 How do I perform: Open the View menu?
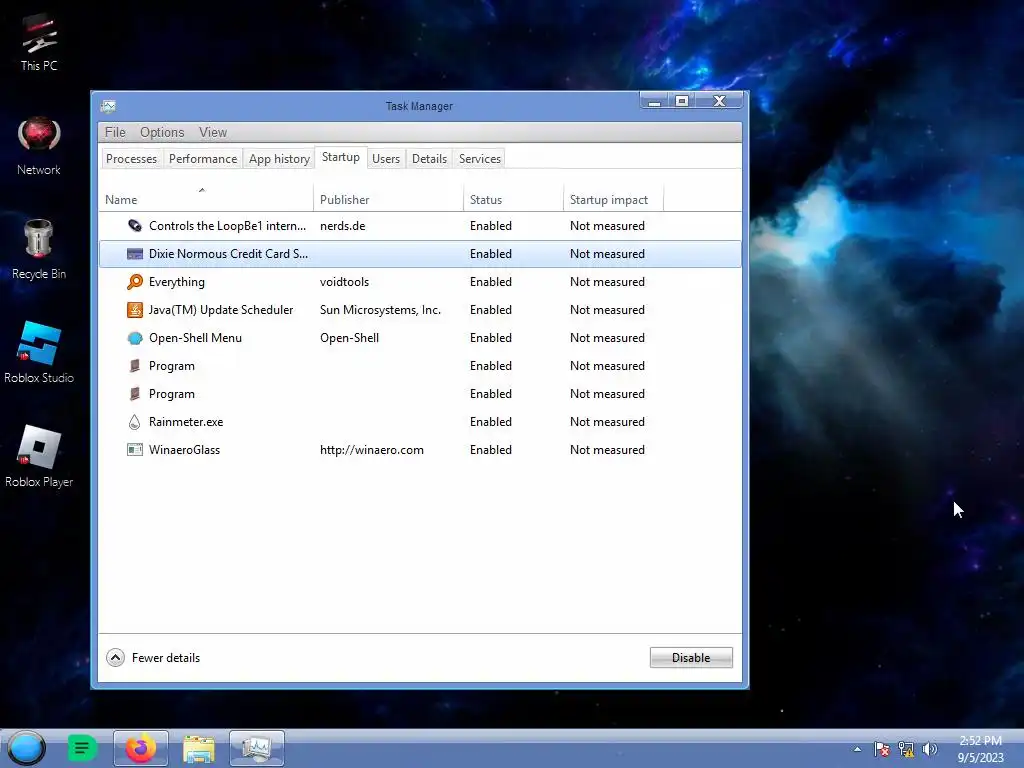(x=213, y=133)
